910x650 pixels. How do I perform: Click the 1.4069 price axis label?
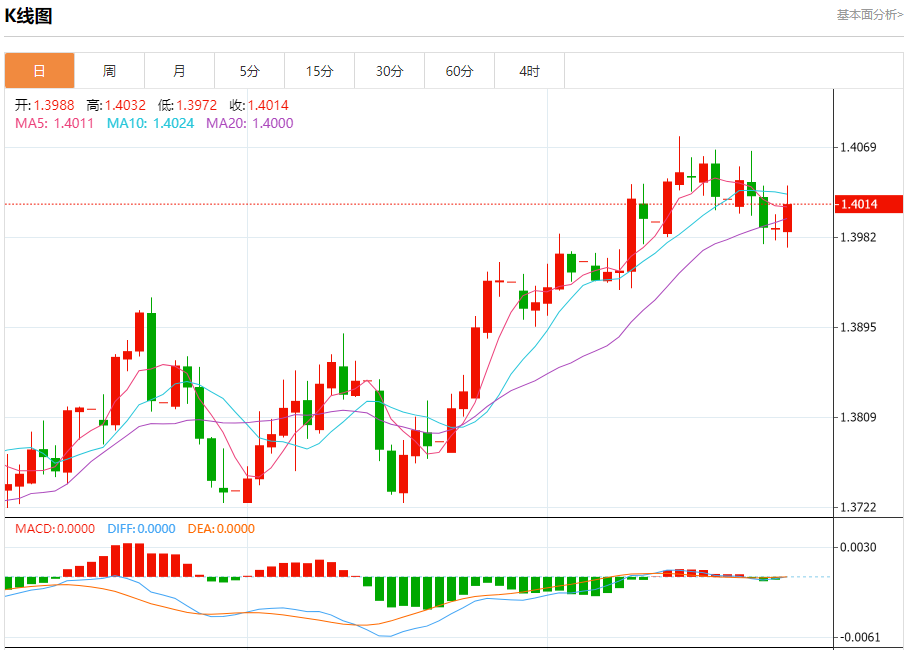(x=858, y=148)
